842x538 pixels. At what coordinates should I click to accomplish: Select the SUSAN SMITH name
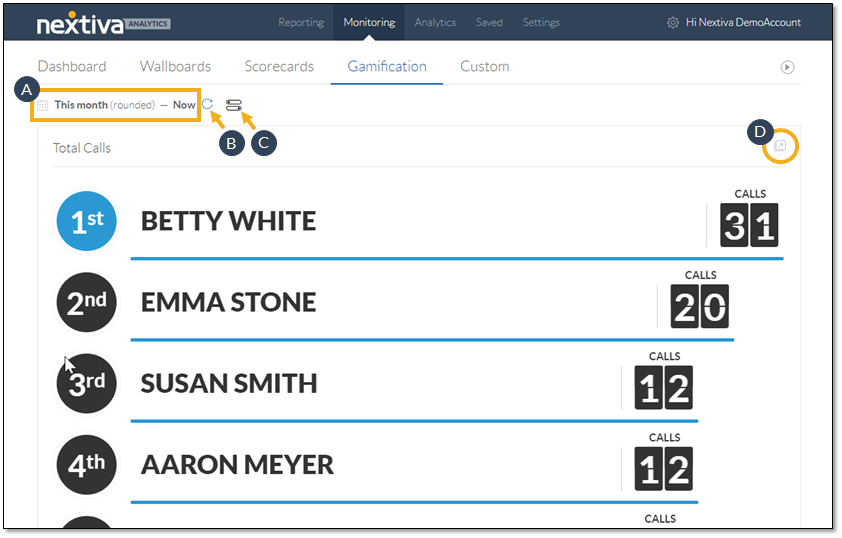click(229, 383)
